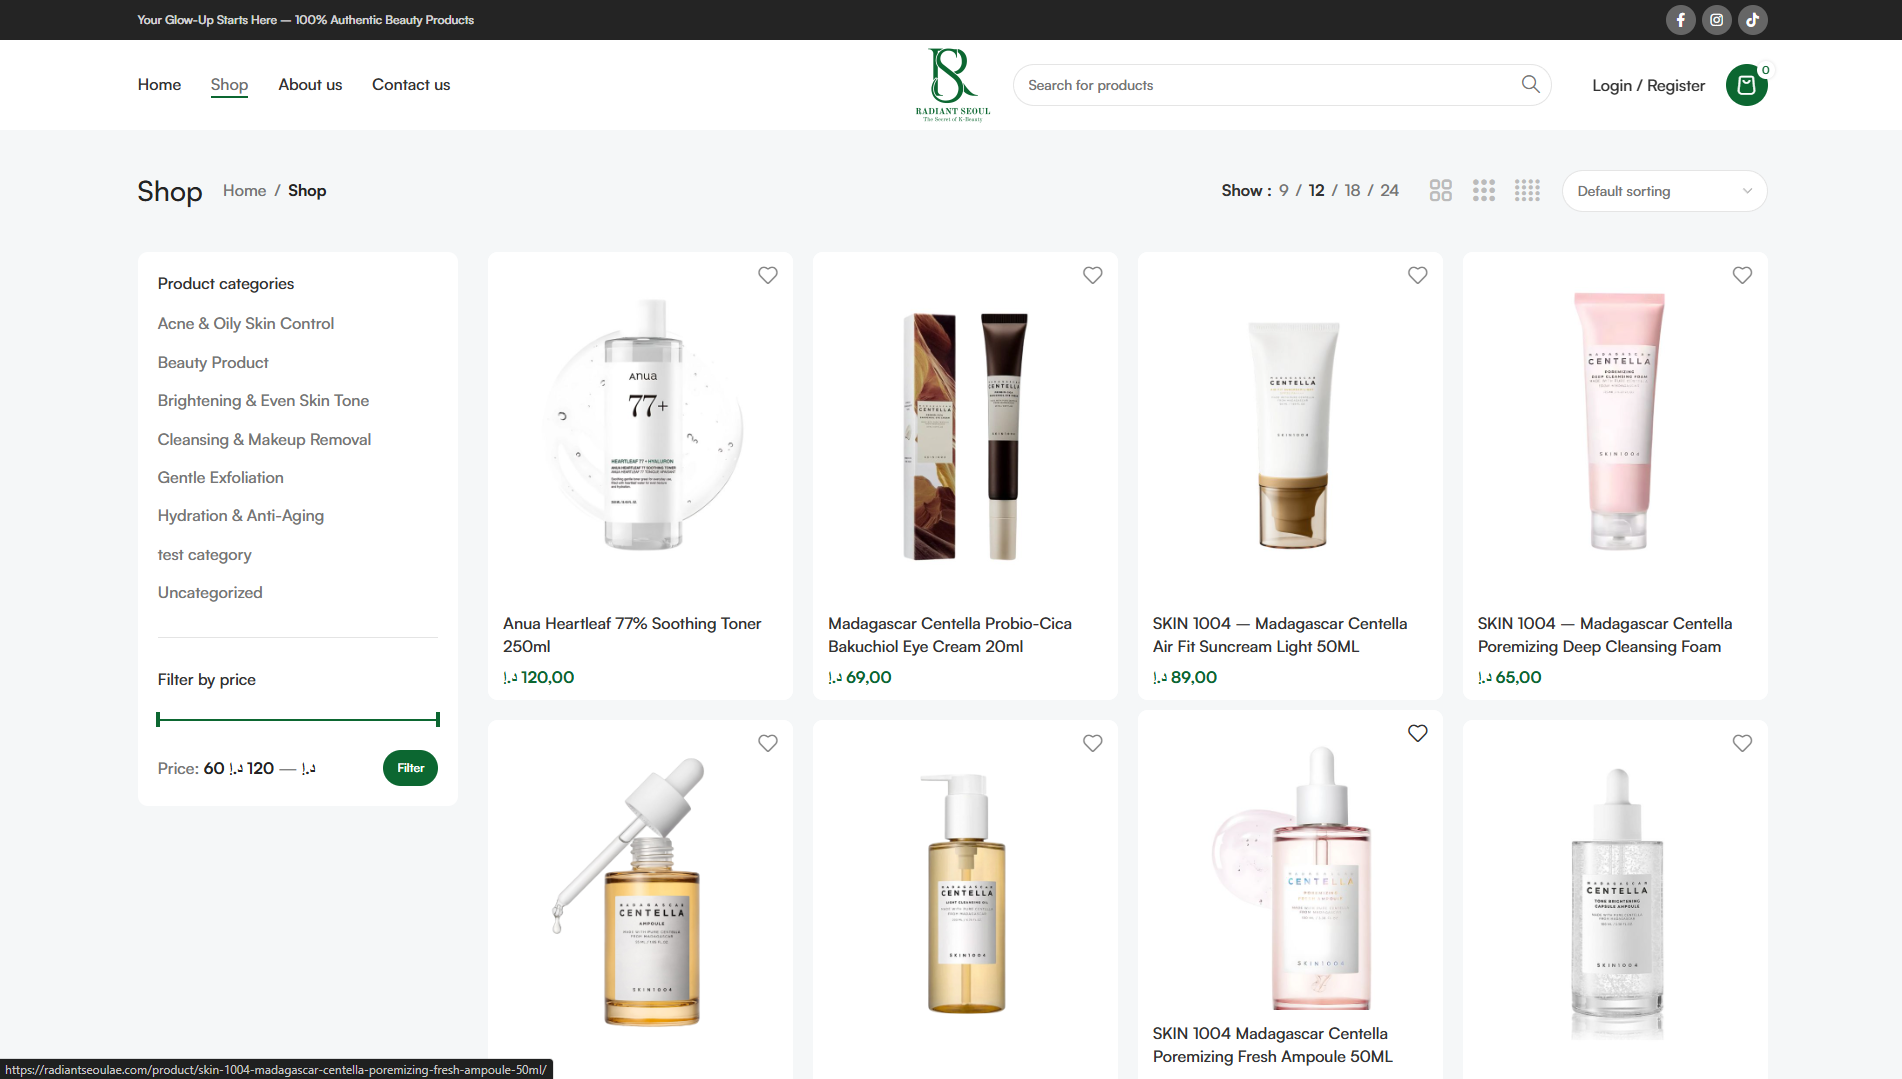Click SKIN 1004 Air Fit Suncream title
Screen dimensions: 1902x1079
click(x=1280, y=635)
